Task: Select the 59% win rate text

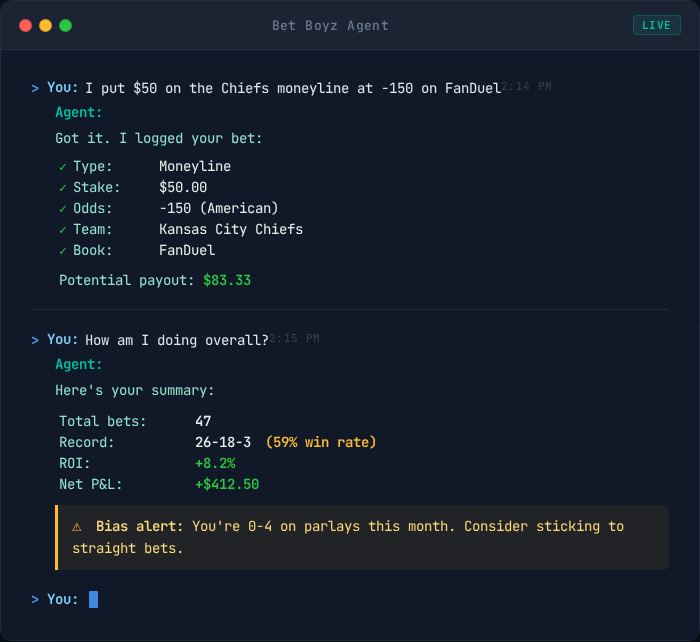Action: pos(320,442)
